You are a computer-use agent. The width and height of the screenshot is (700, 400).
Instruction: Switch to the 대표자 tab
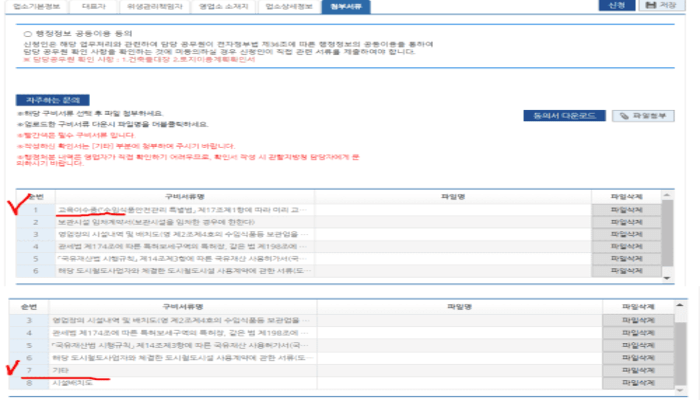(x=94, y=7)
